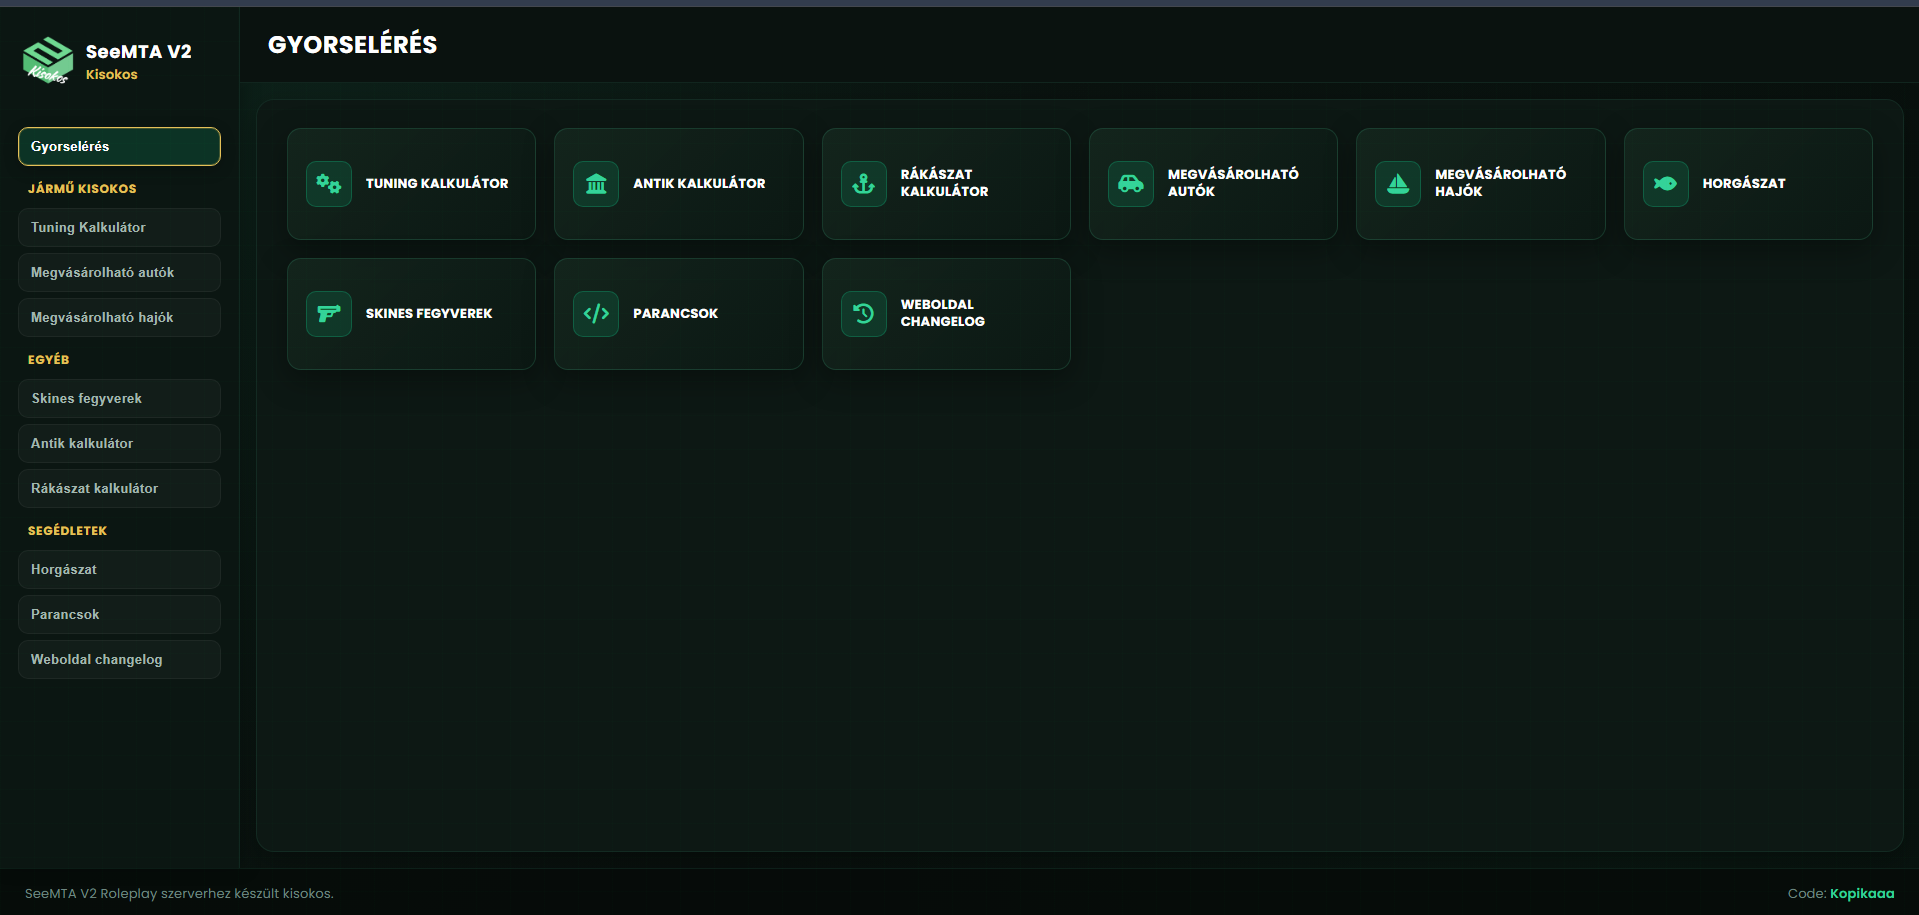Click the SEGÉDLETEK section heading
This screenshot has height=915, width=1919.
67,531
